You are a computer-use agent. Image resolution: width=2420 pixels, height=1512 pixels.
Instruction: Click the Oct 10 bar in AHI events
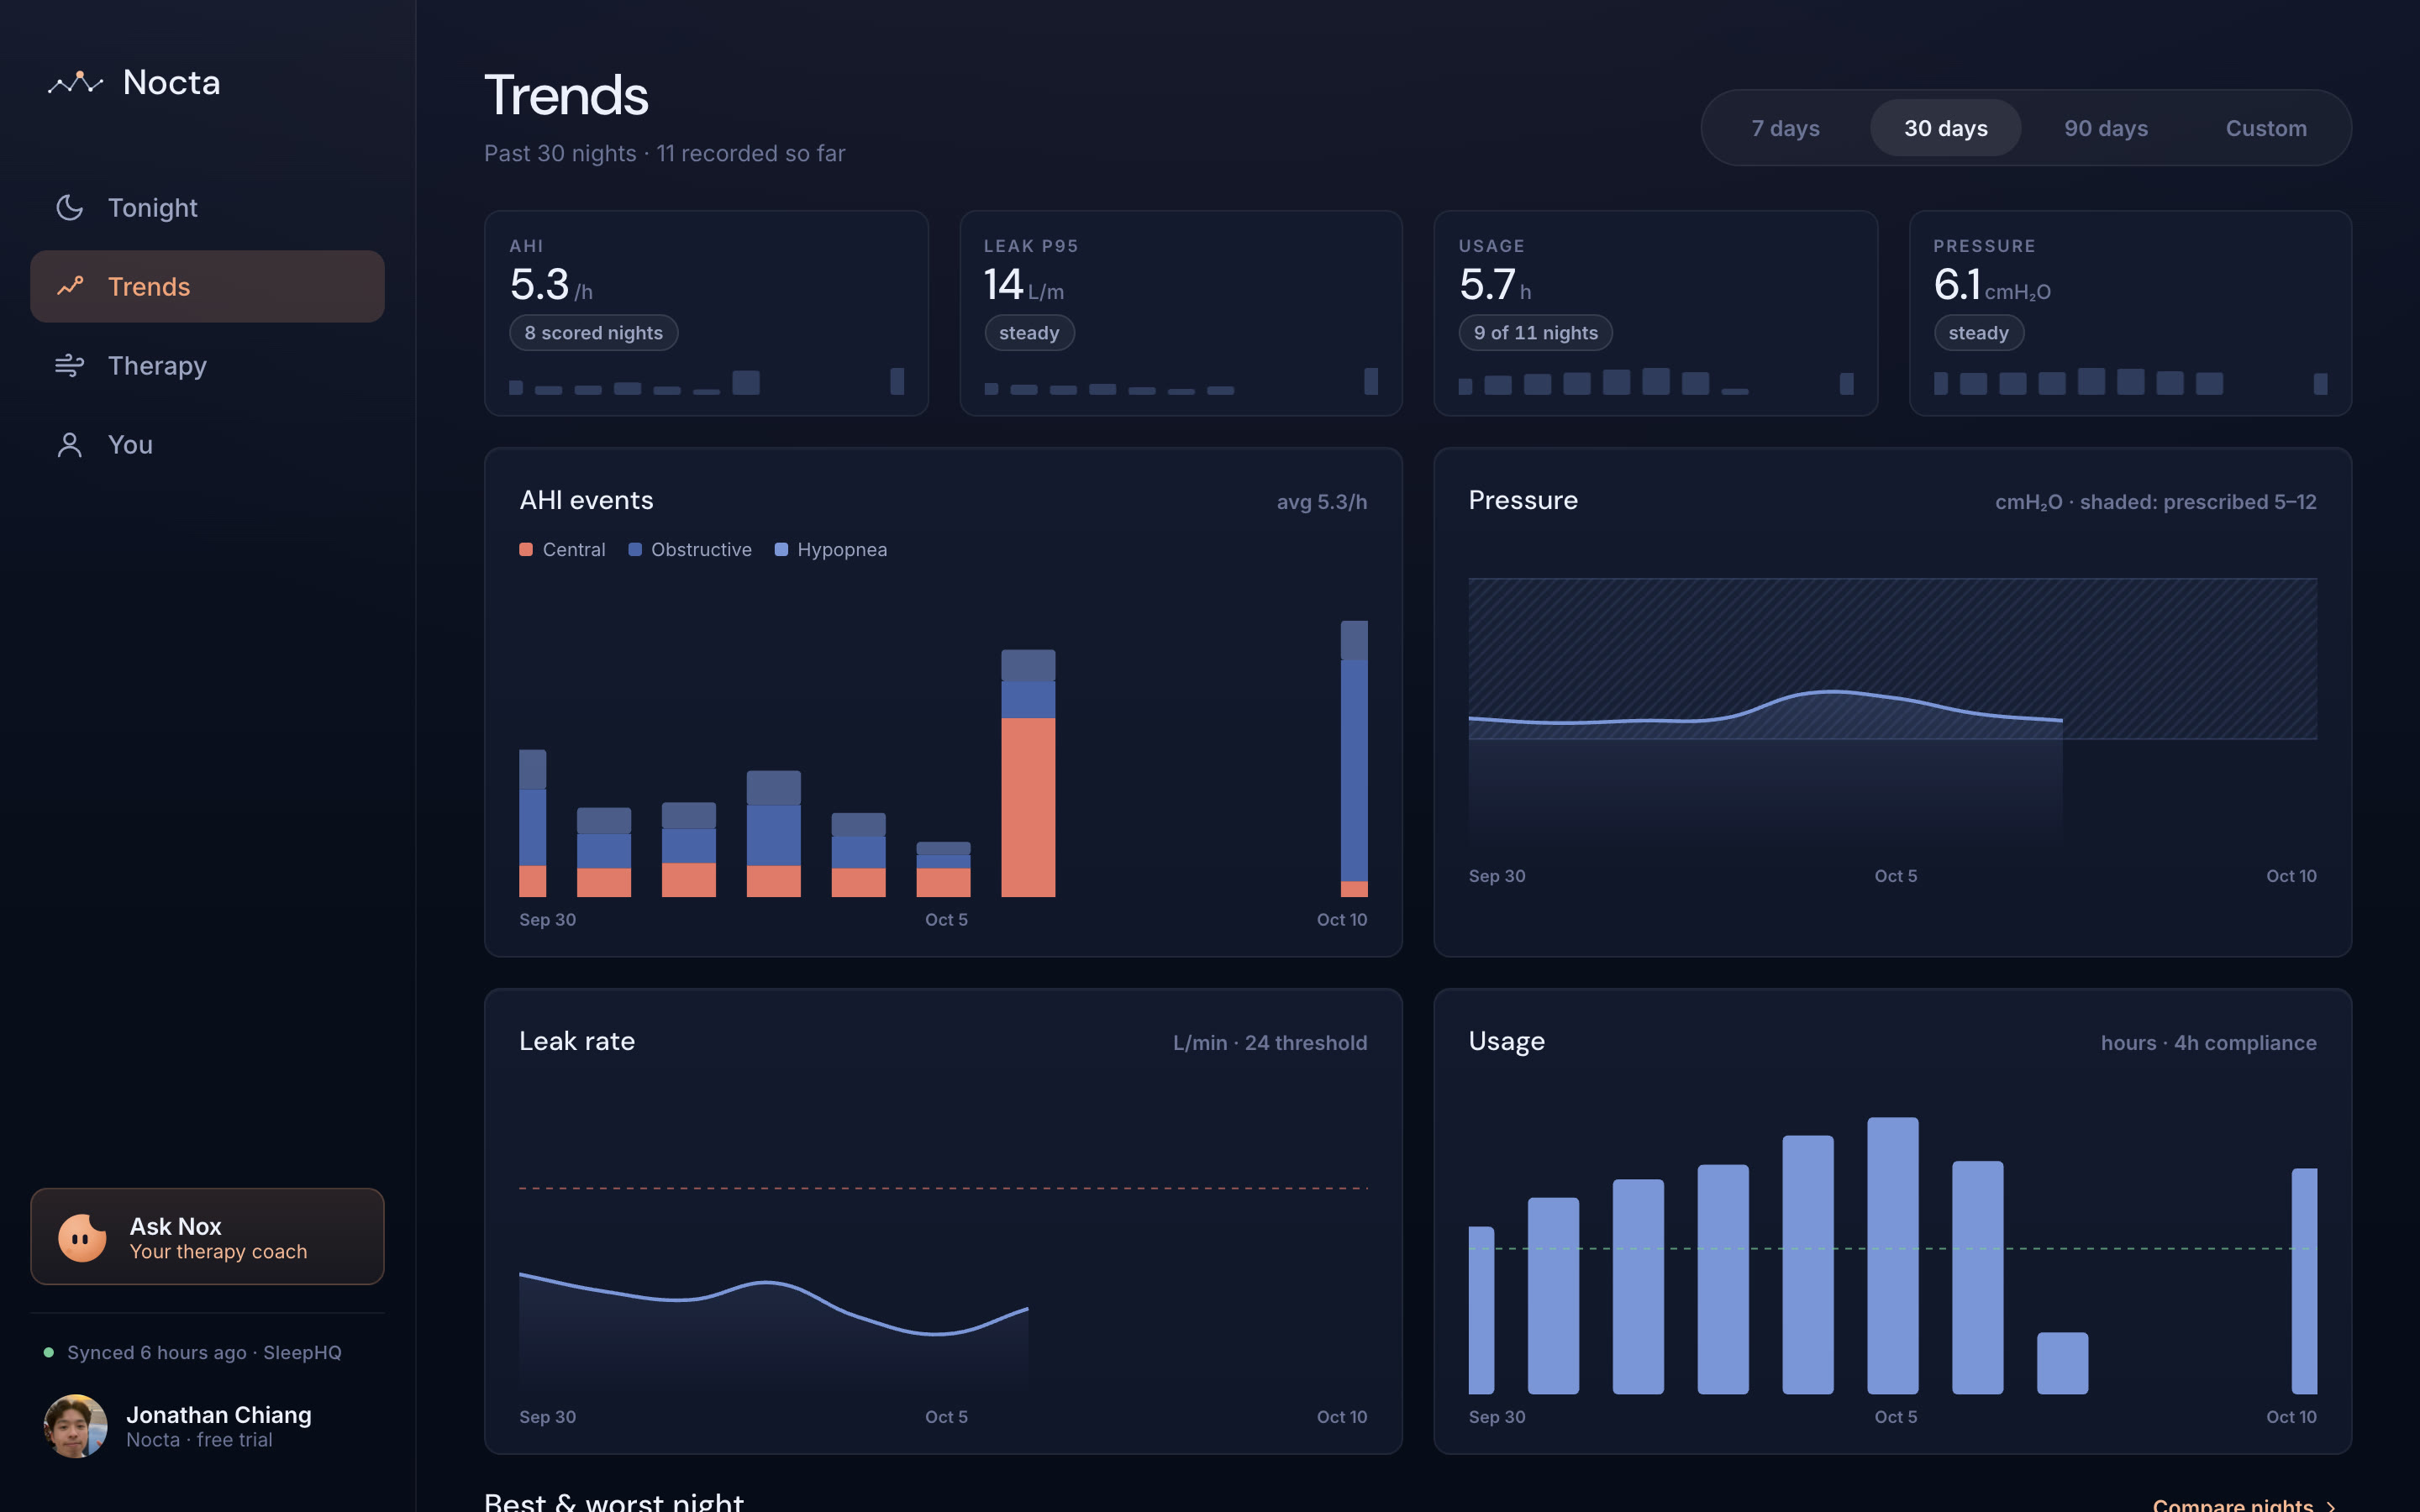(x=1354, y=759)
